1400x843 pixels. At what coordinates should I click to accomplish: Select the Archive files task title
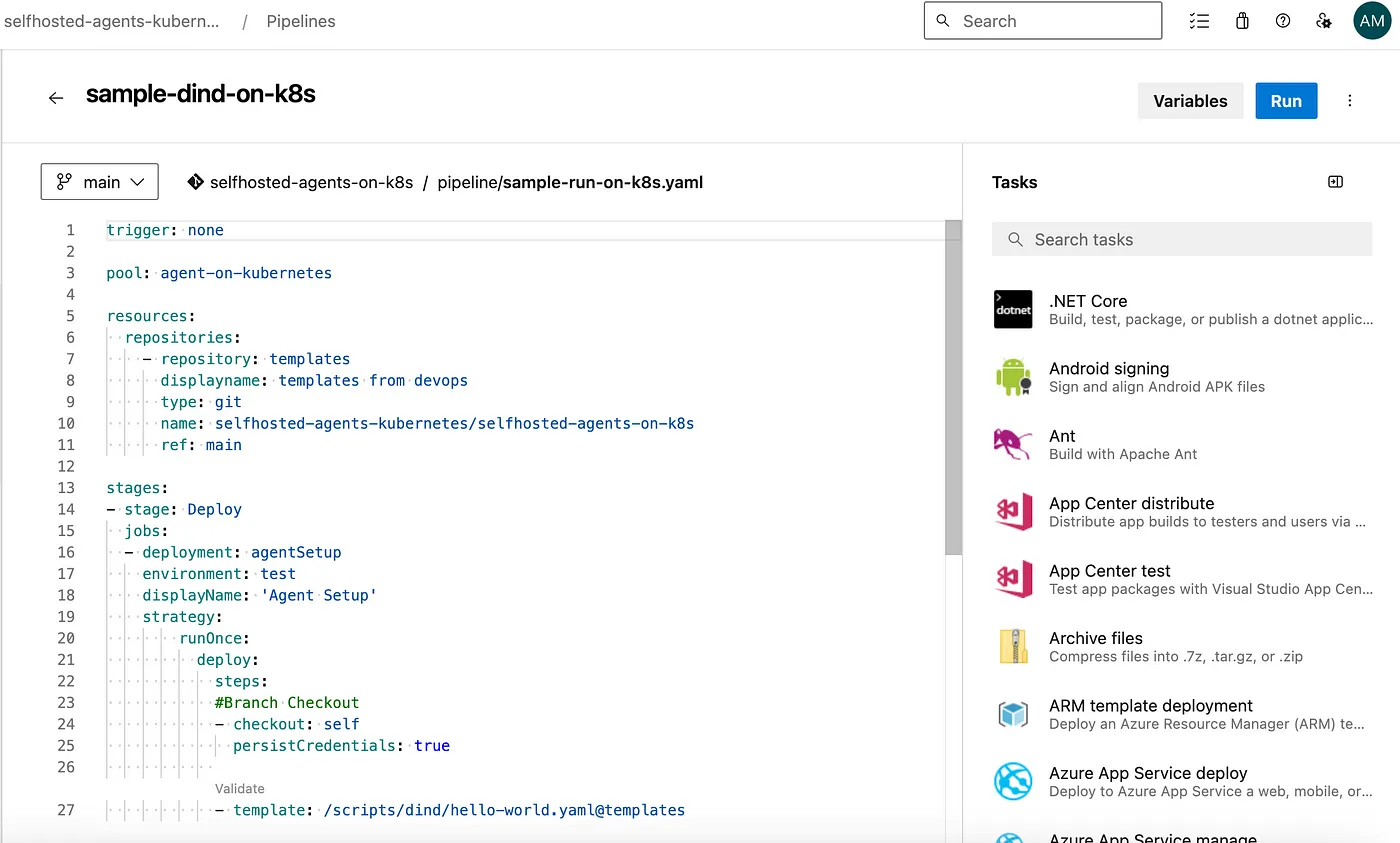(x=1096, y=638)
